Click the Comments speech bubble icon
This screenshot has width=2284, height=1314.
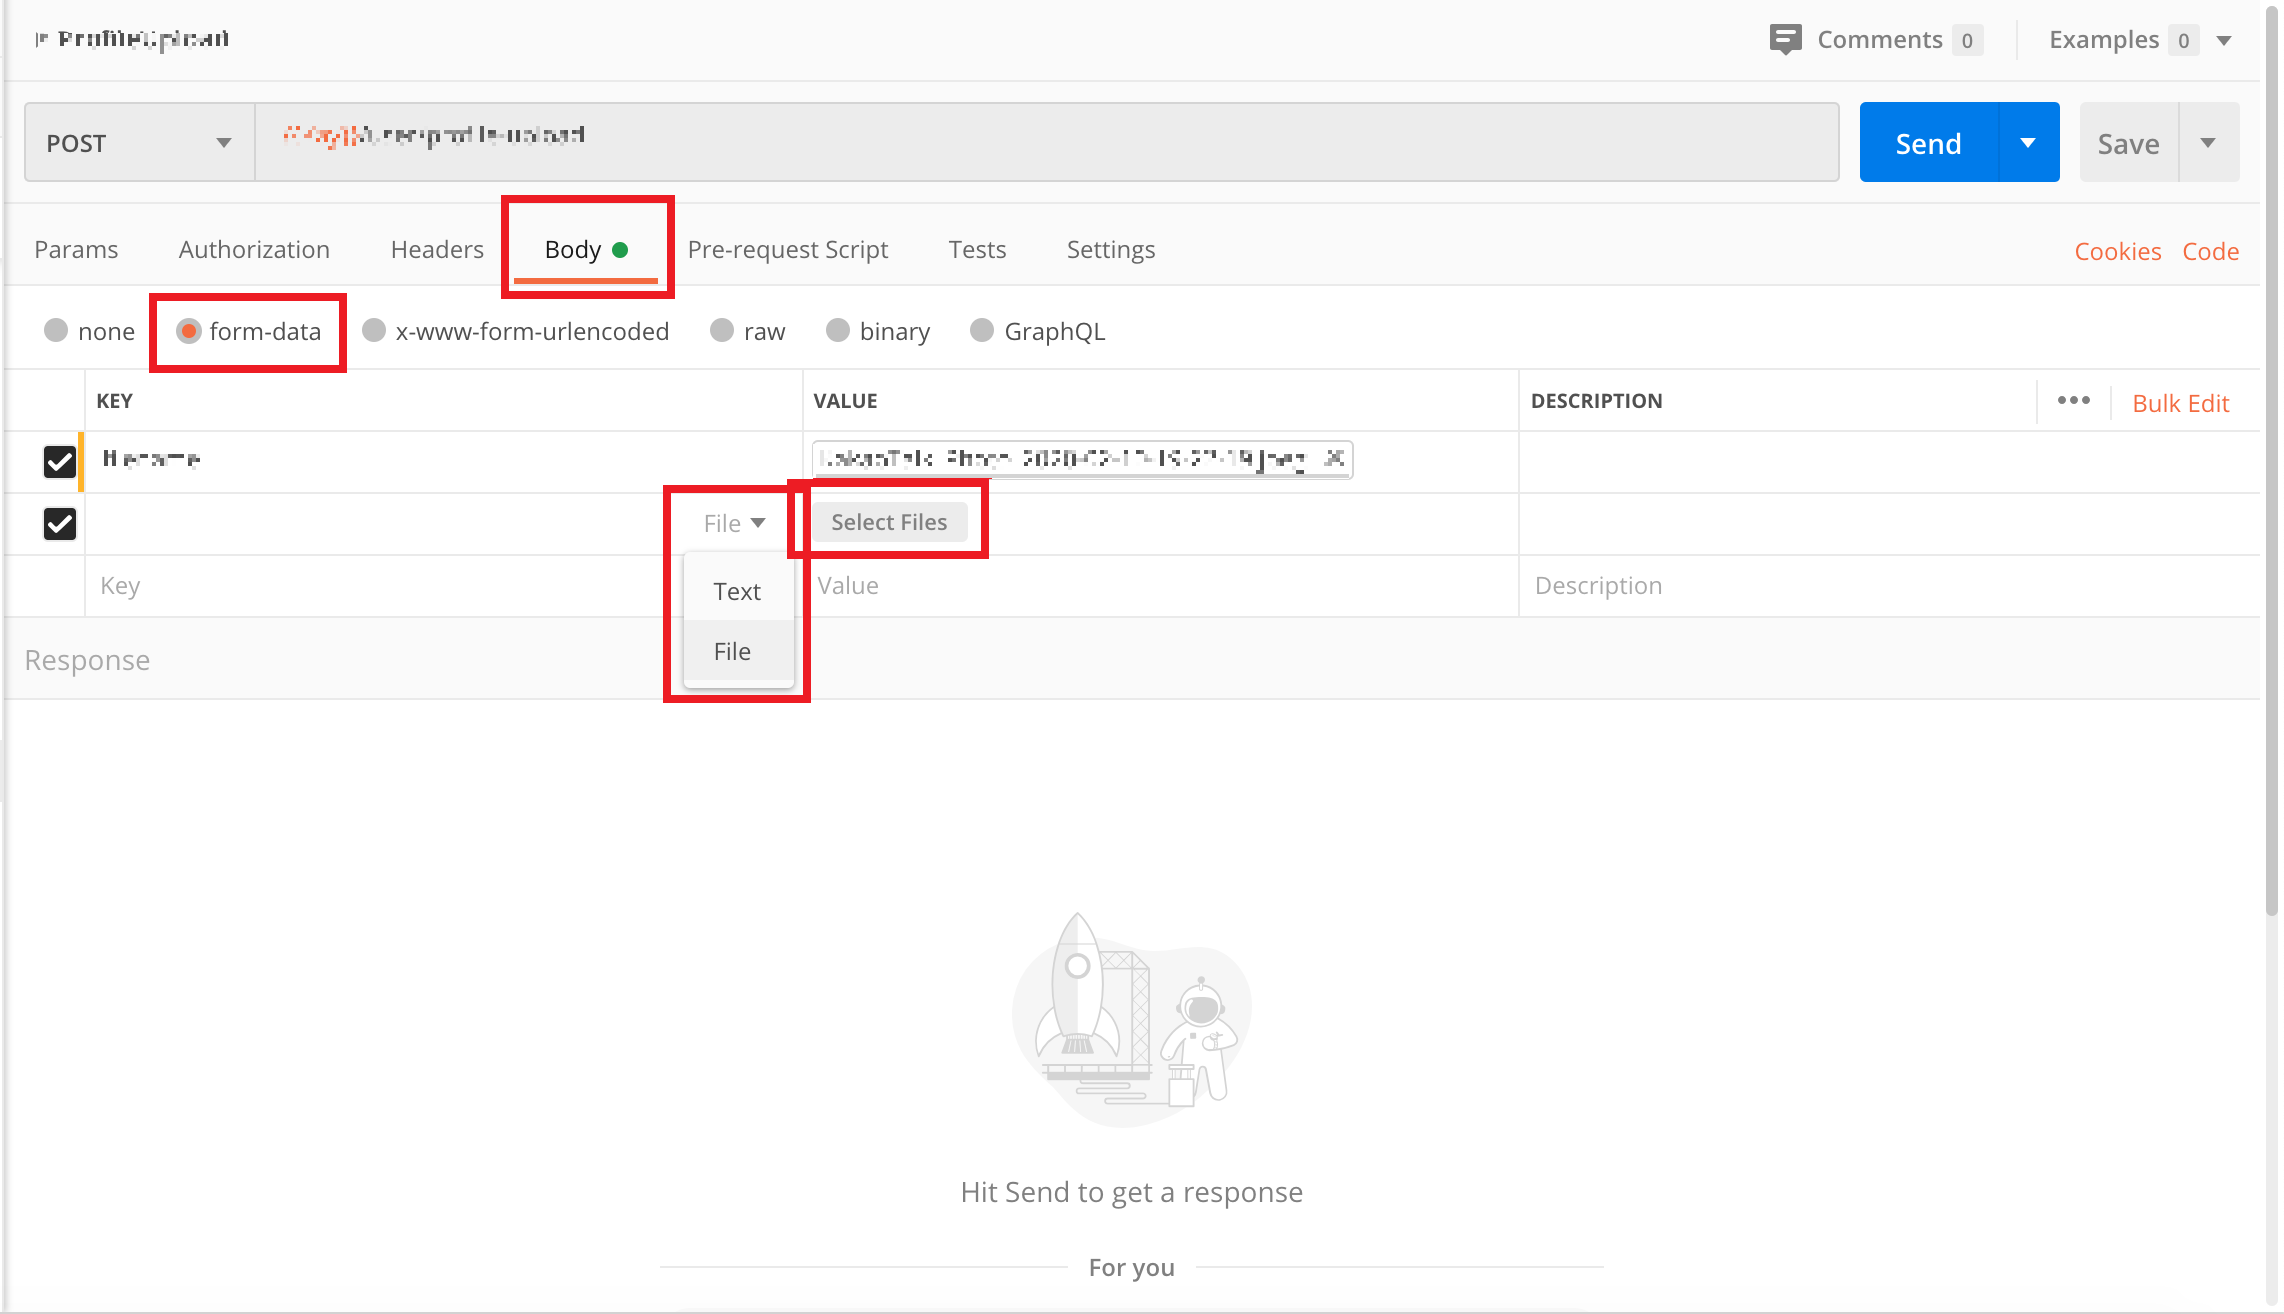pyautogui.click(x=1785, y=40)
